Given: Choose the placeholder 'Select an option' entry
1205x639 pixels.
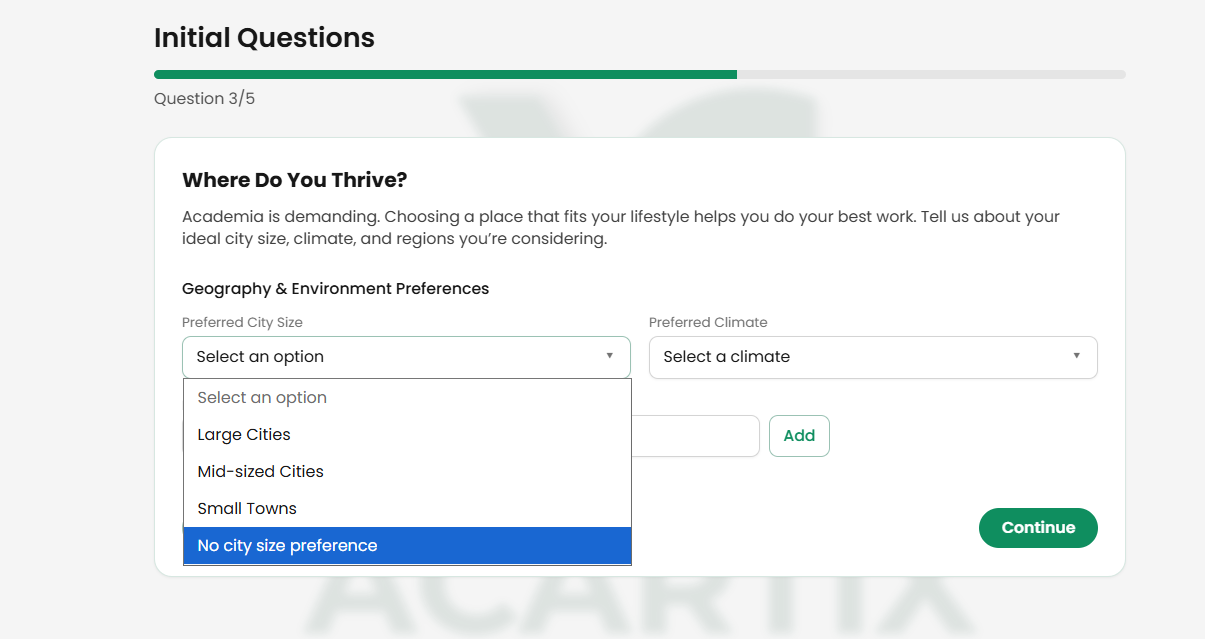Looking at the screenshot, I should click(261, 397).
